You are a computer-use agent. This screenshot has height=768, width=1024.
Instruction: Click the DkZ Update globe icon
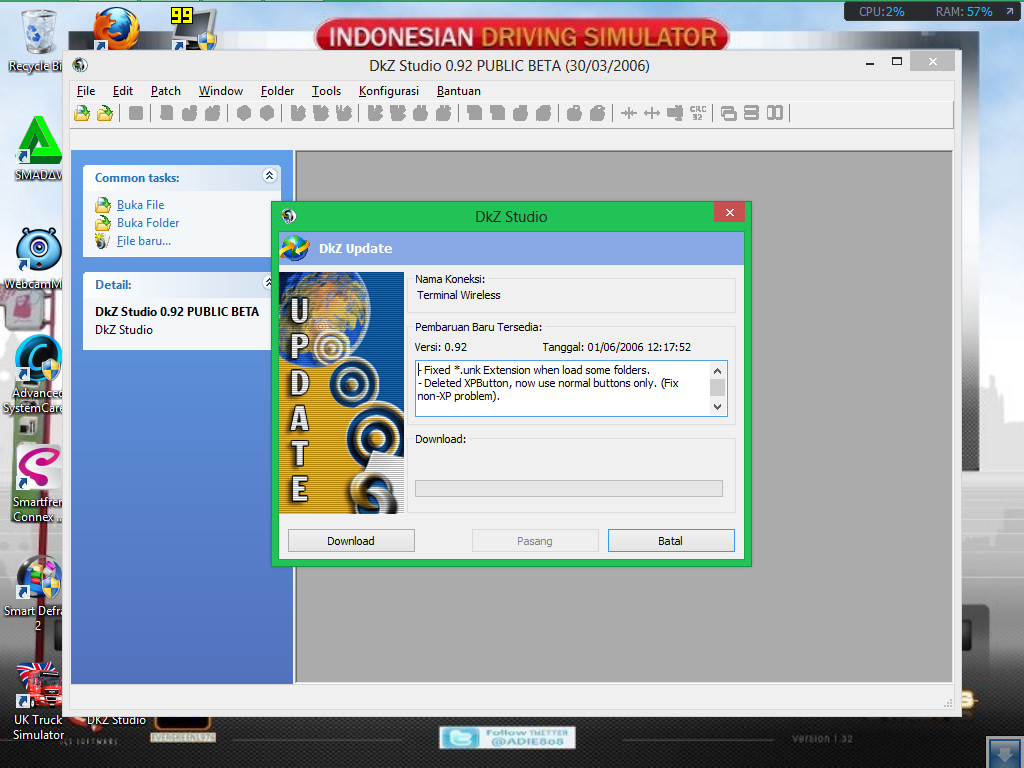[295, 249]
